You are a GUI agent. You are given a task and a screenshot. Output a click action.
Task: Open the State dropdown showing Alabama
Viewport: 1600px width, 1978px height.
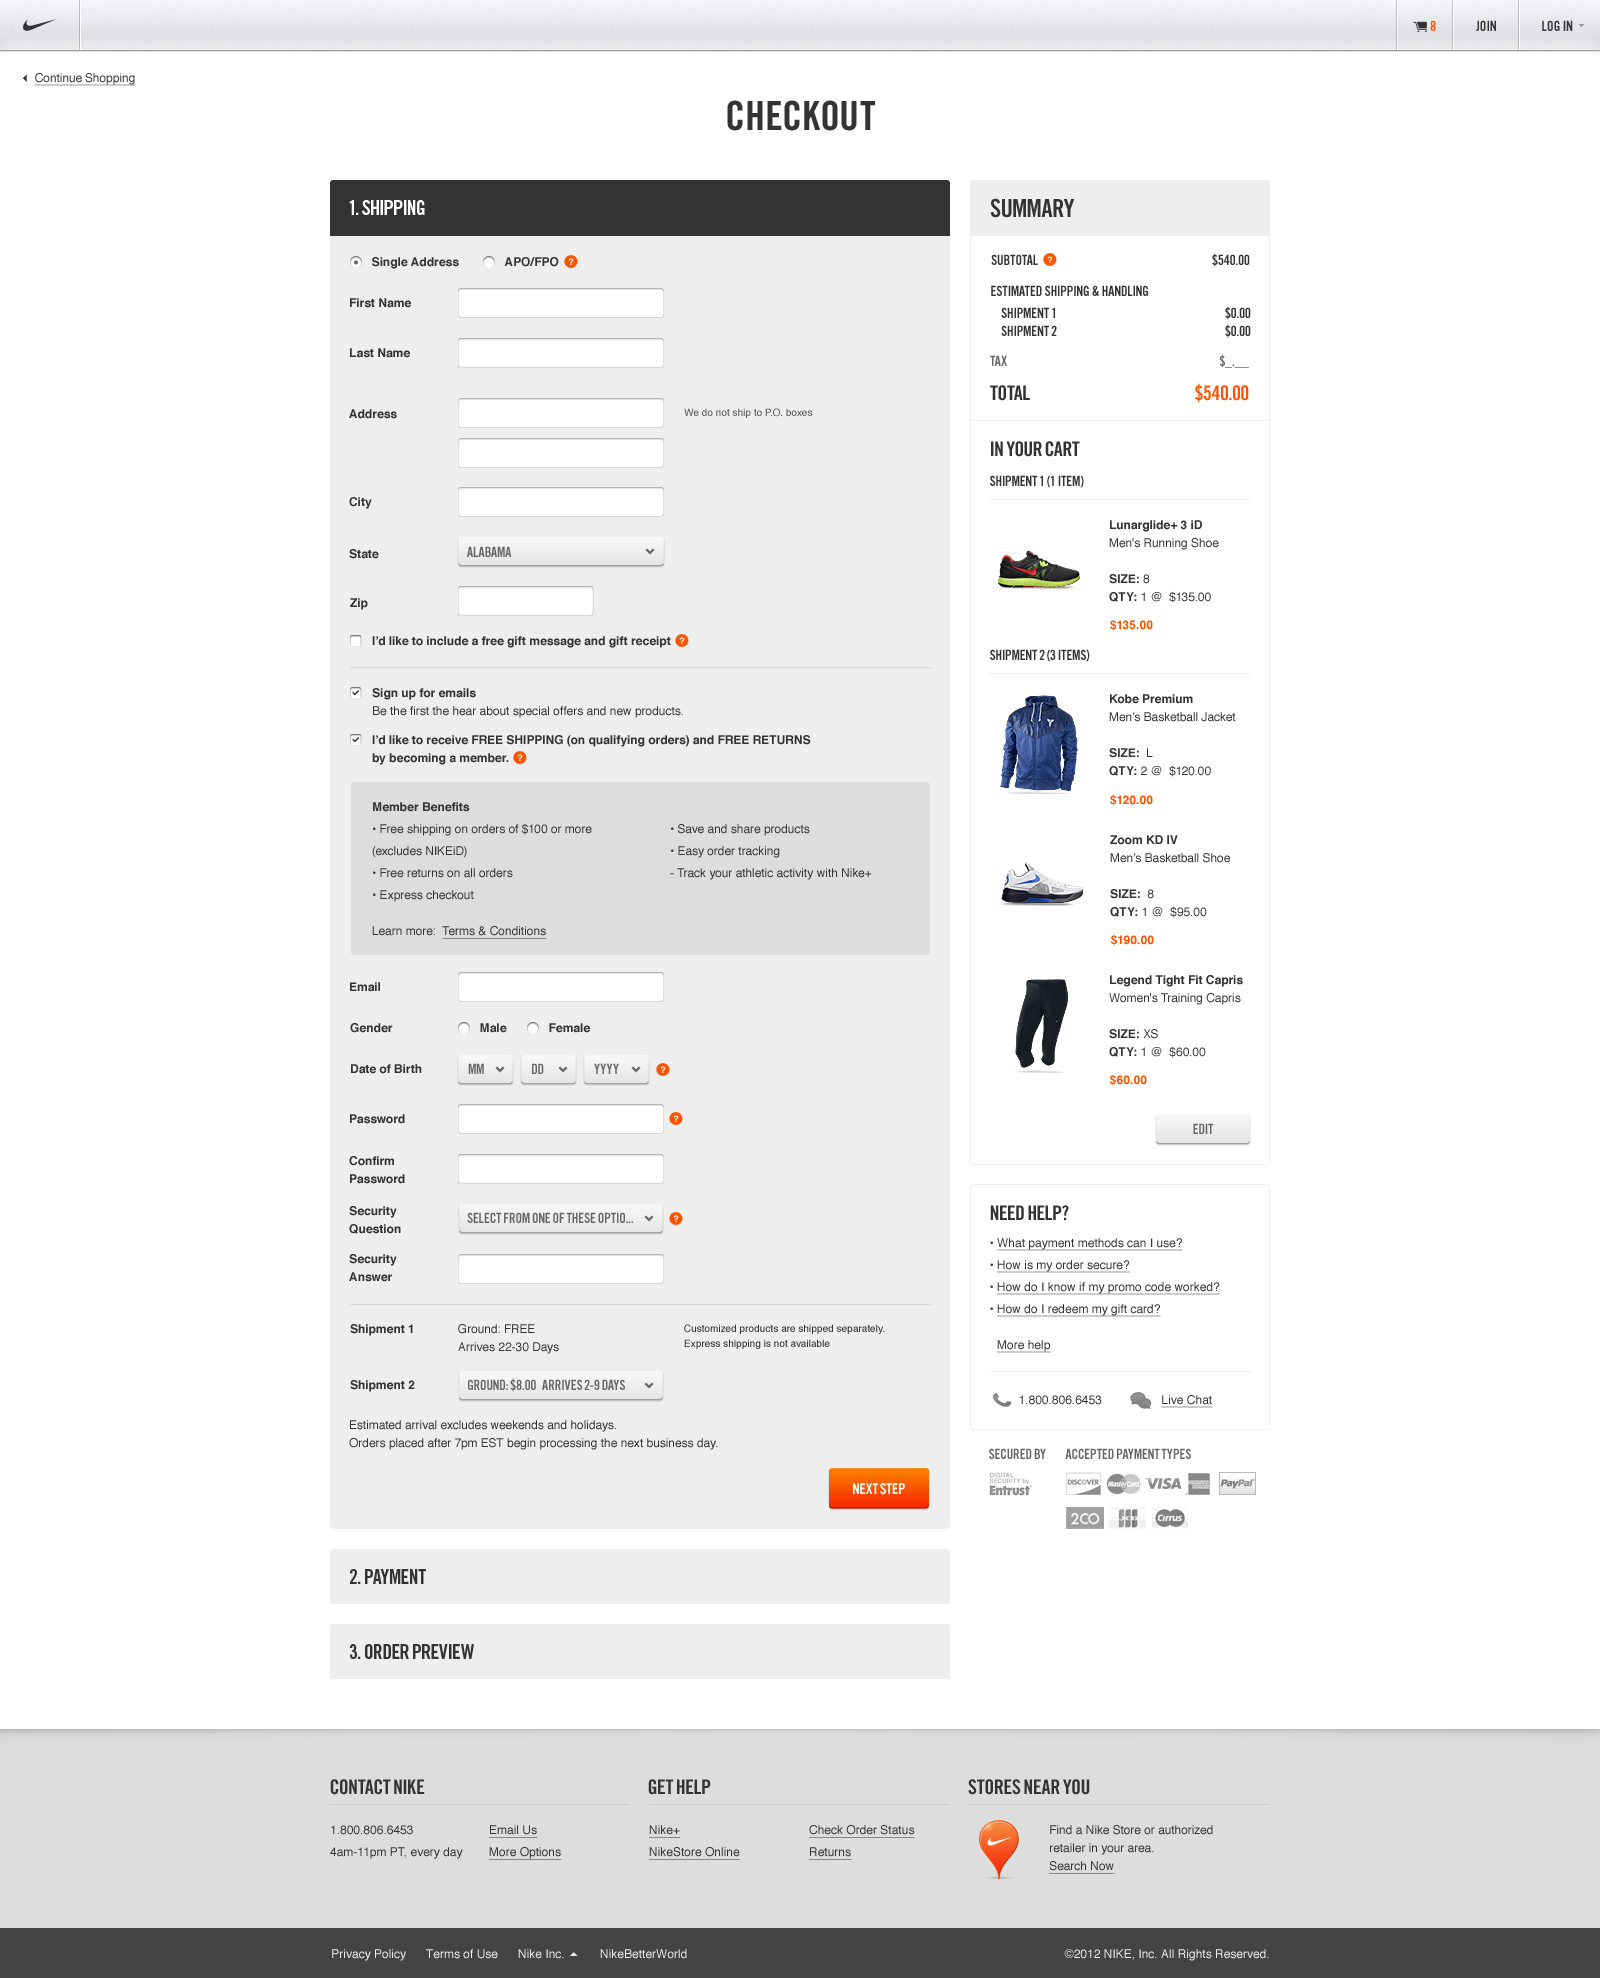[x=561, y=552]
